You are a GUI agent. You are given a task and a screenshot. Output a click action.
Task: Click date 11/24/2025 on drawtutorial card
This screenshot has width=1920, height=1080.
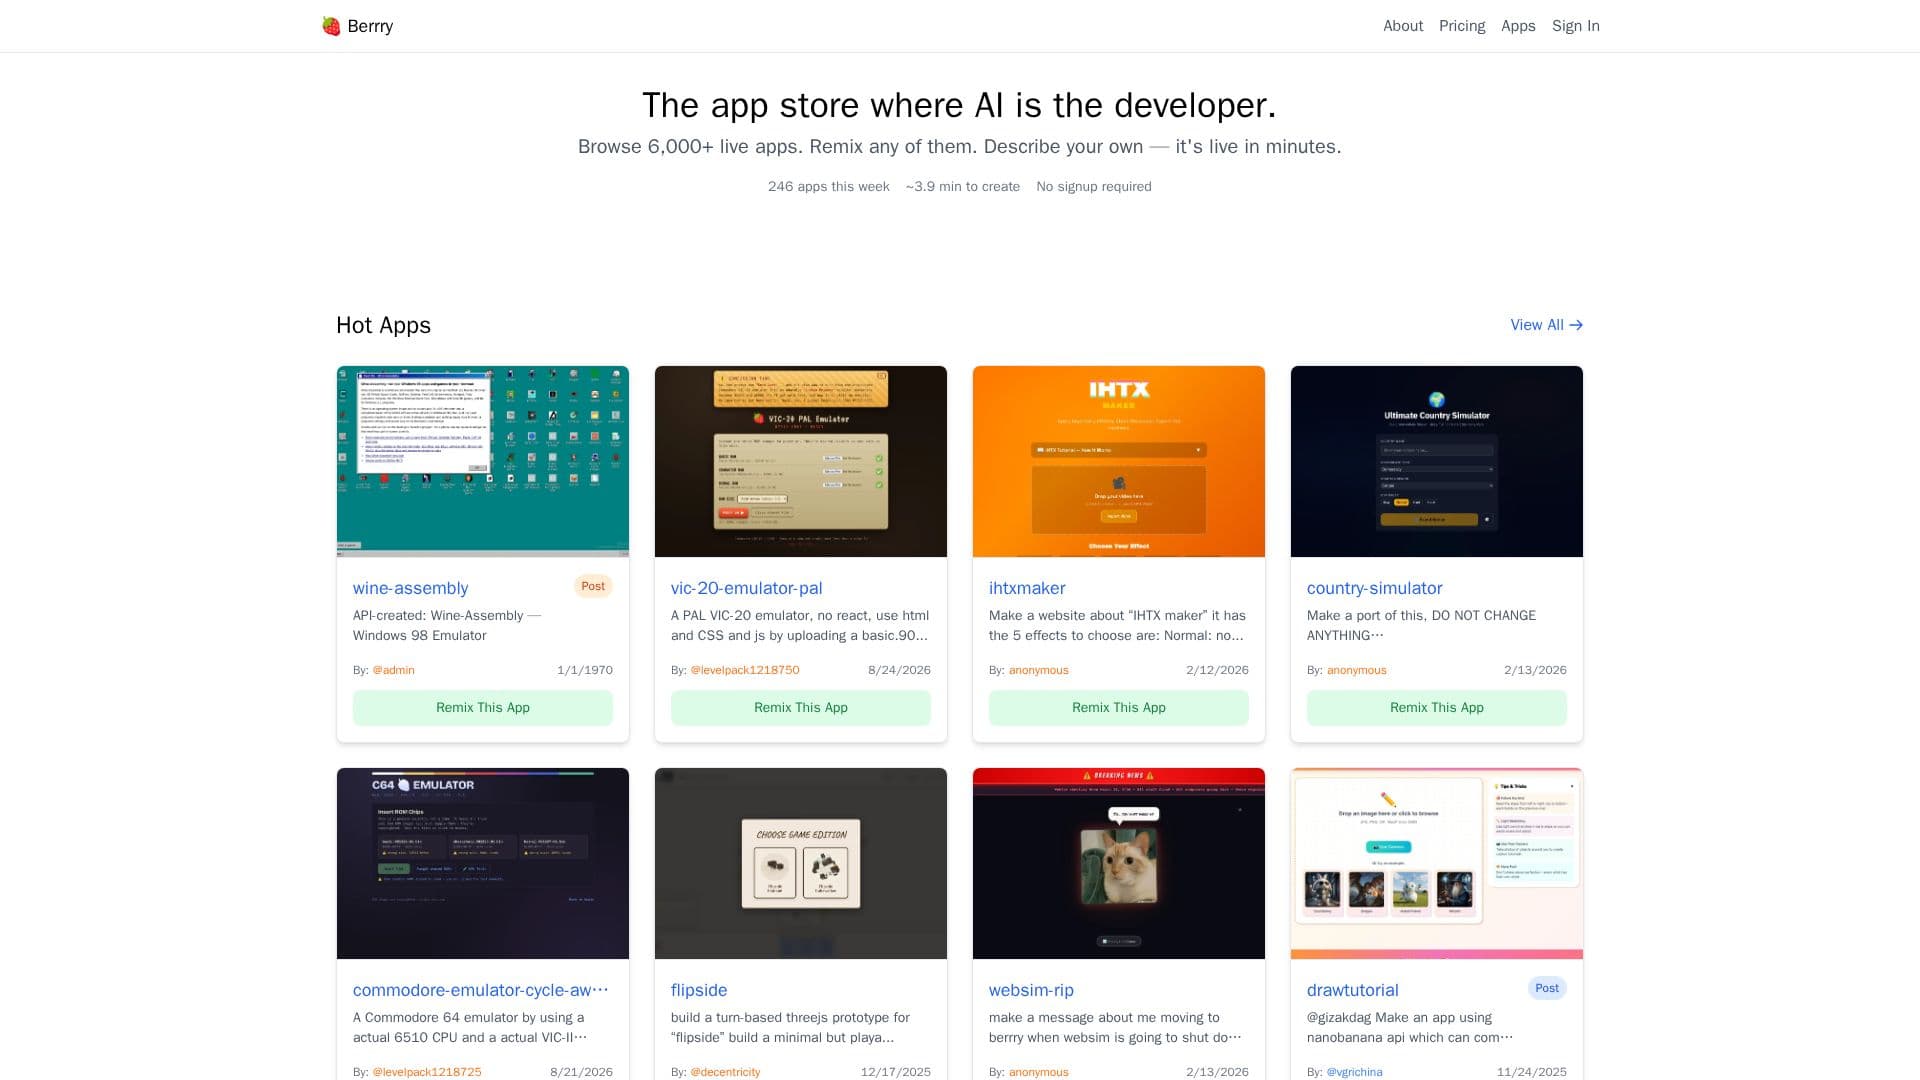1531,1072
